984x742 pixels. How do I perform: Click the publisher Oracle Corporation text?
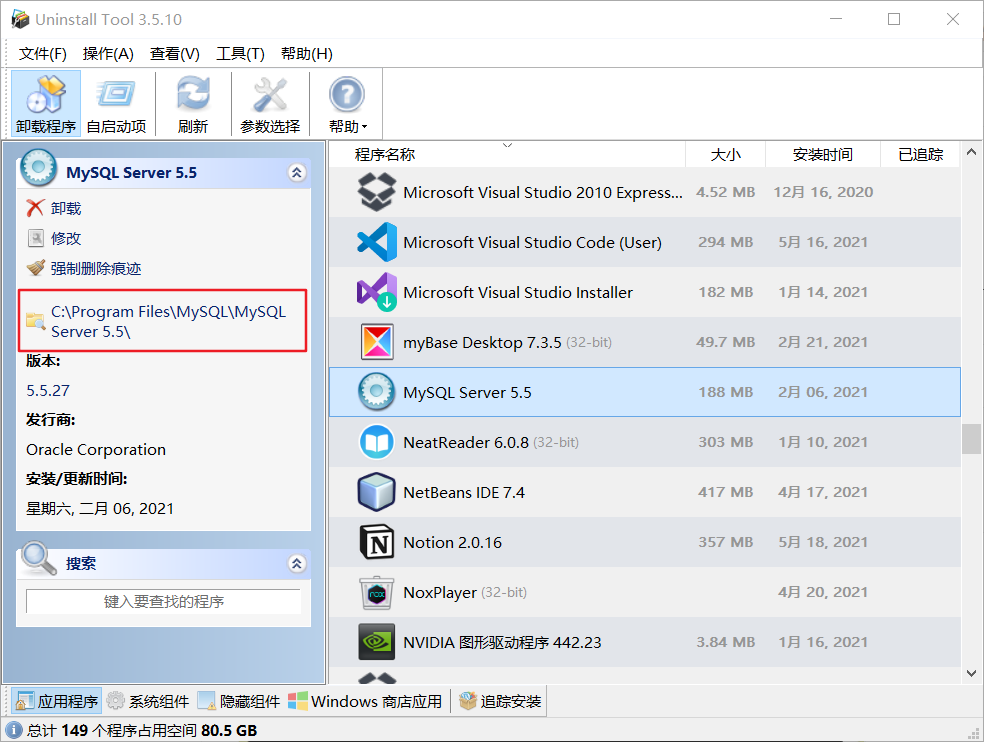click(96, 449)
